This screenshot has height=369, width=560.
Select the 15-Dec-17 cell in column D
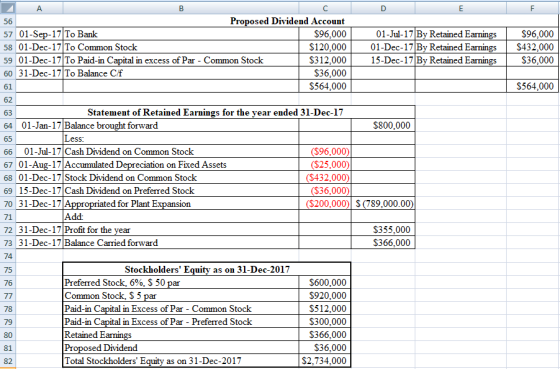point(383,60)
